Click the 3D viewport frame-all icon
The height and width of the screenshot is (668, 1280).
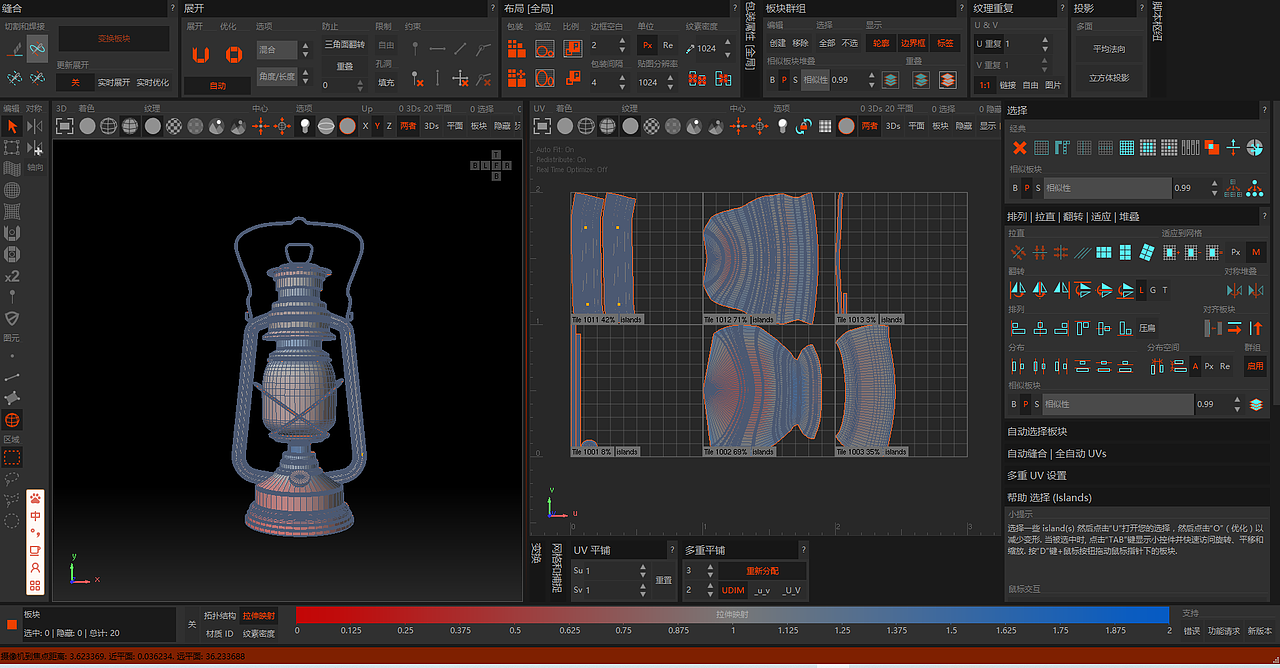click(x=65, y=126)
